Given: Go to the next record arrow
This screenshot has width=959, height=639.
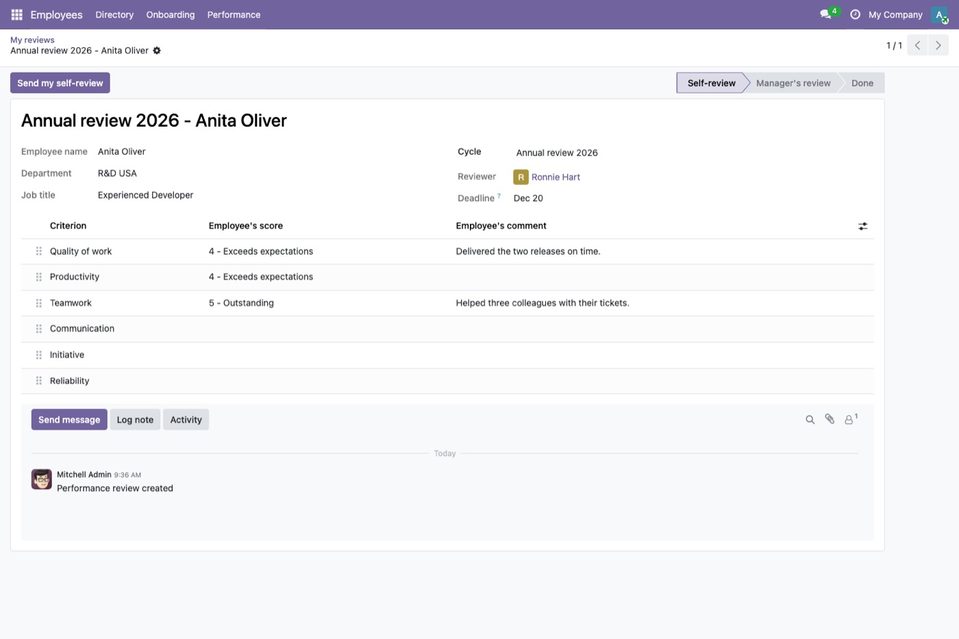Looking at the screenshot, I should [938, 45].
